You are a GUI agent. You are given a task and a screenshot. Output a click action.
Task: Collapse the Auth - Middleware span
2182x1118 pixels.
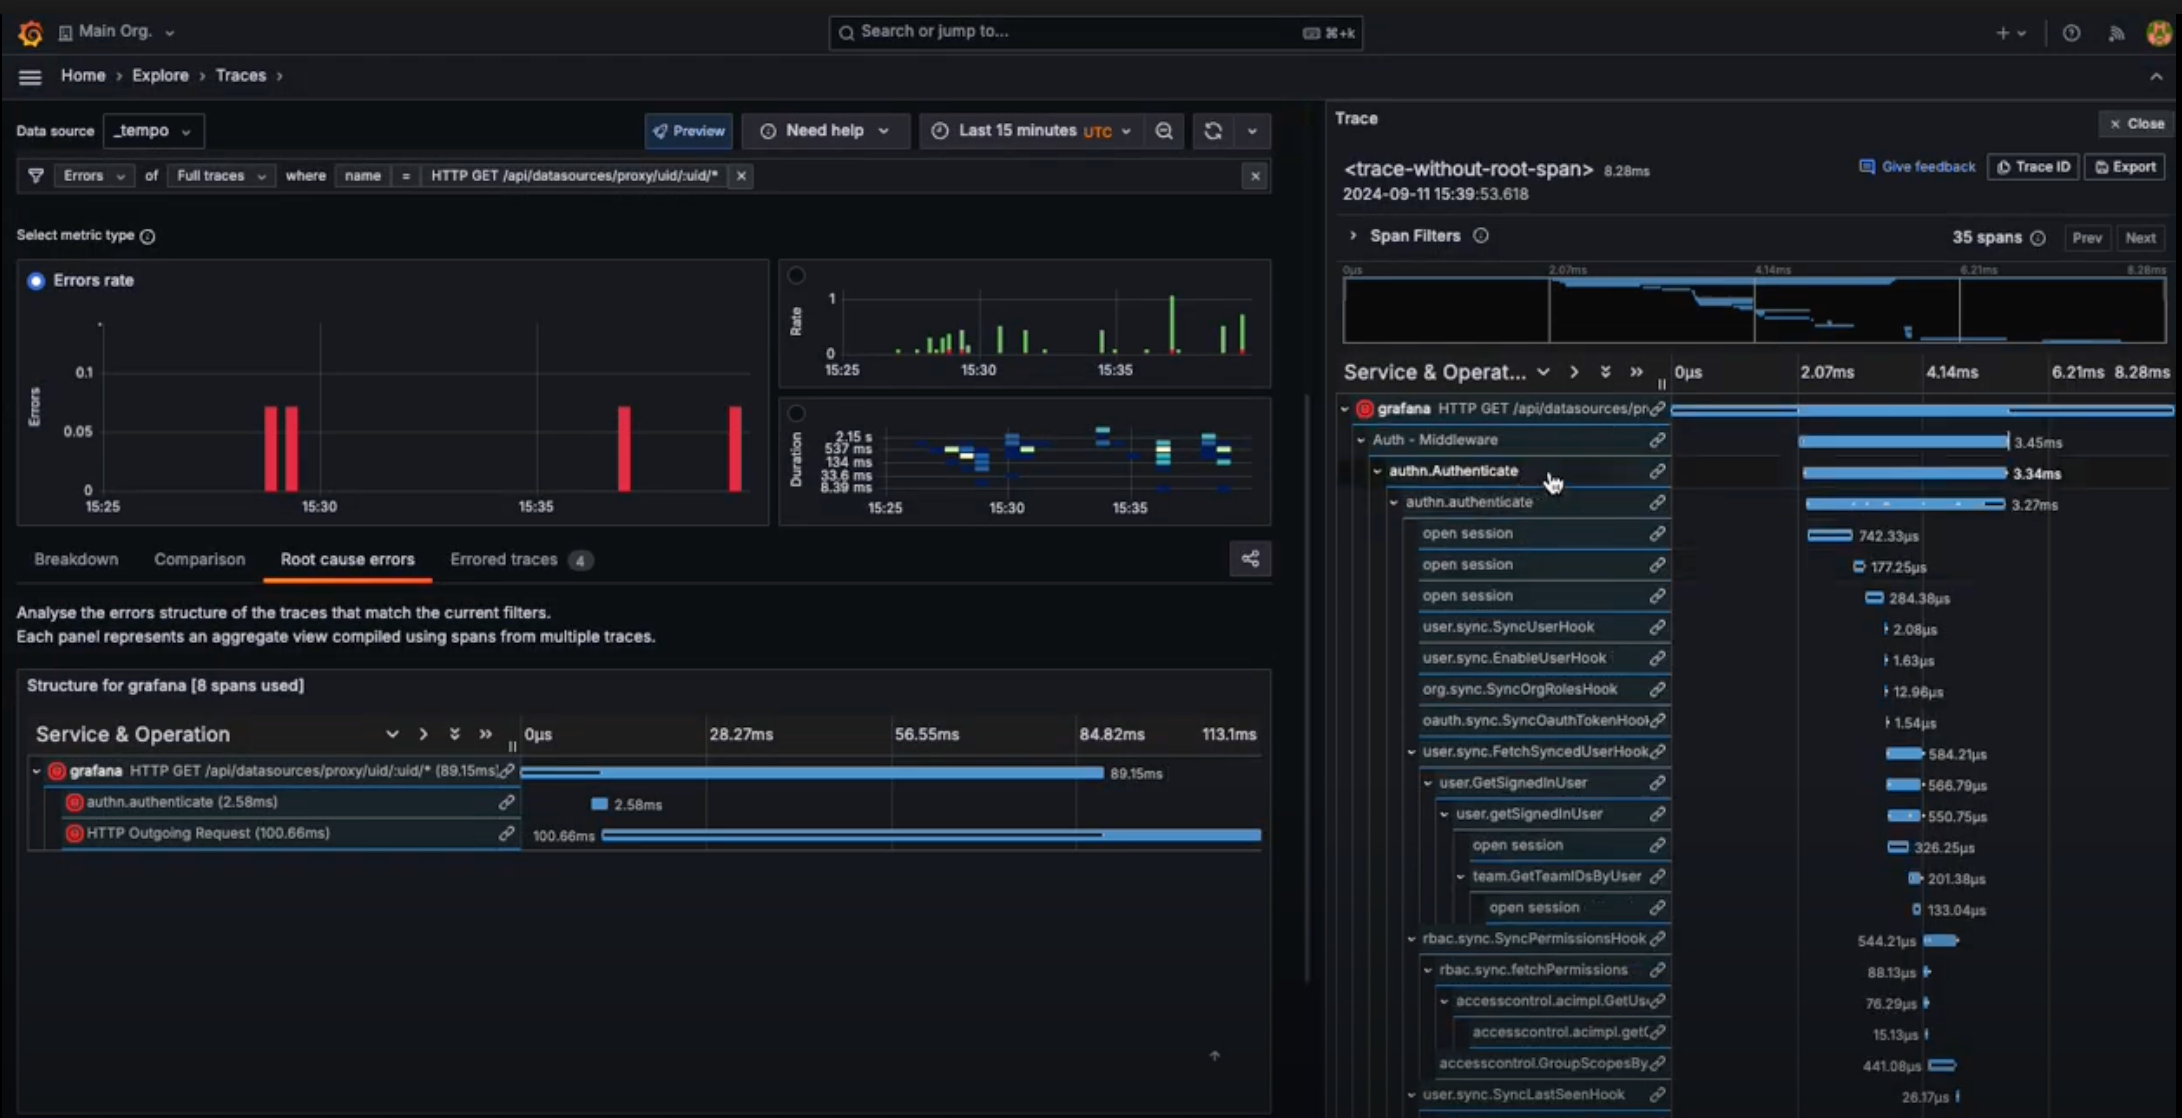(x=1361, y=440)
